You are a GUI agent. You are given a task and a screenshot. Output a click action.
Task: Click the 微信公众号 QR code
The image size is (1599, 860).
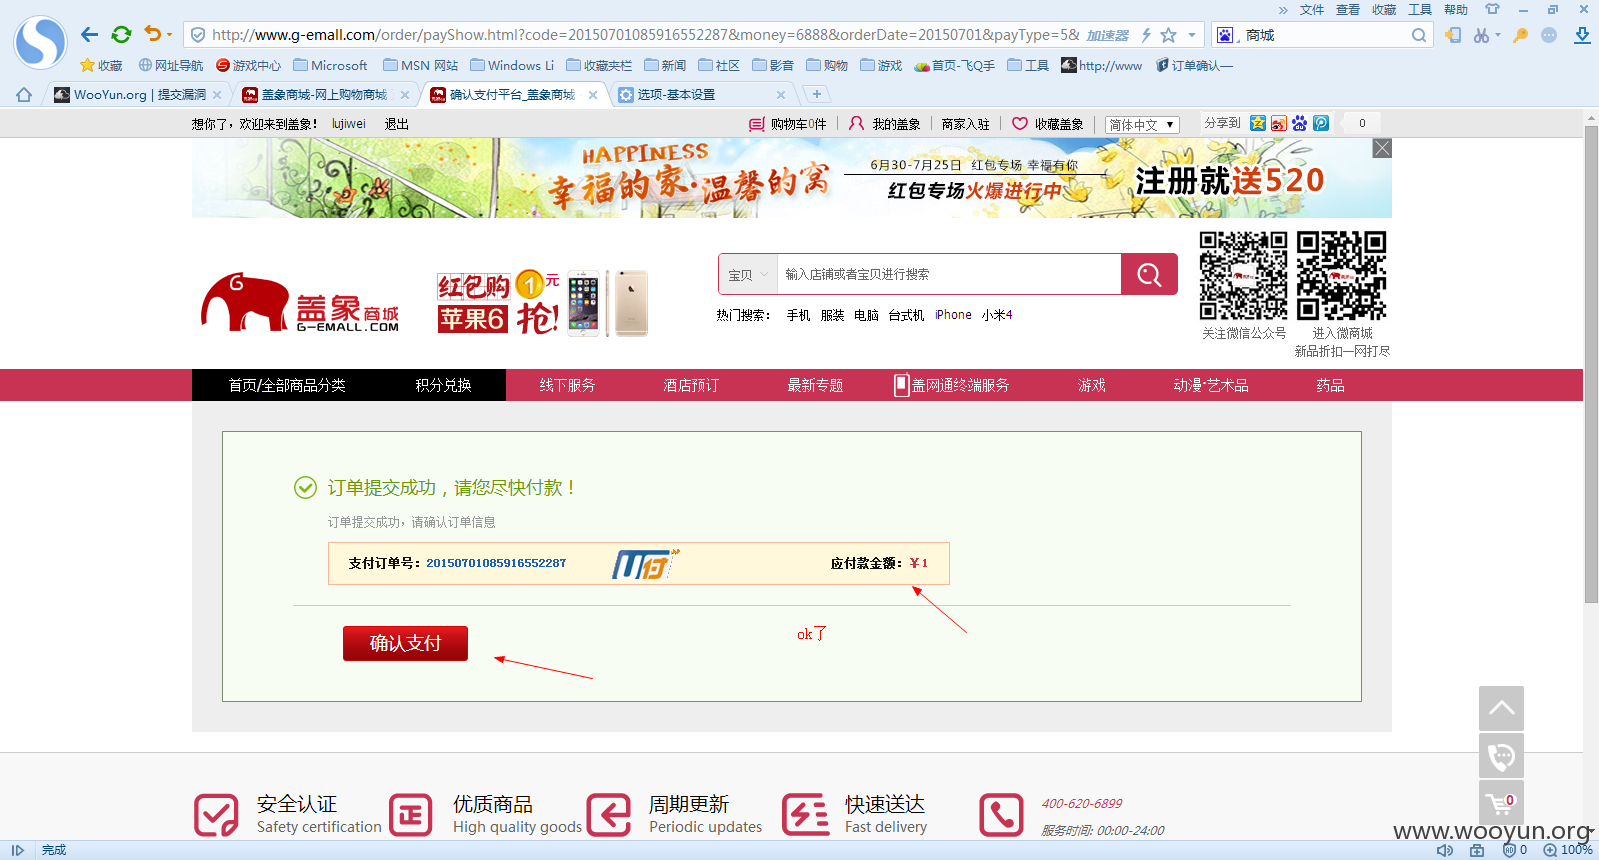click(1243, 275)
